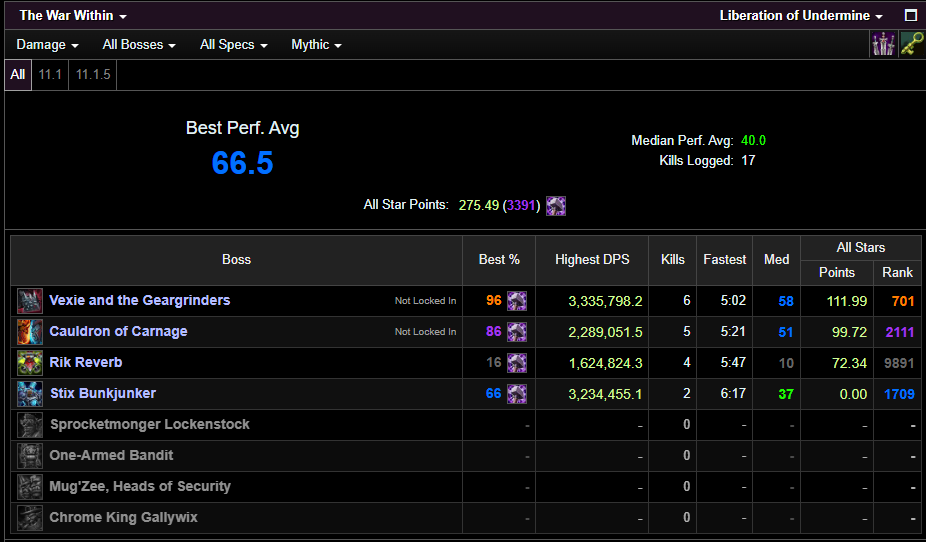
Task: Open Stix Bunkjunker boss link
Action: (x=103, y=393)
